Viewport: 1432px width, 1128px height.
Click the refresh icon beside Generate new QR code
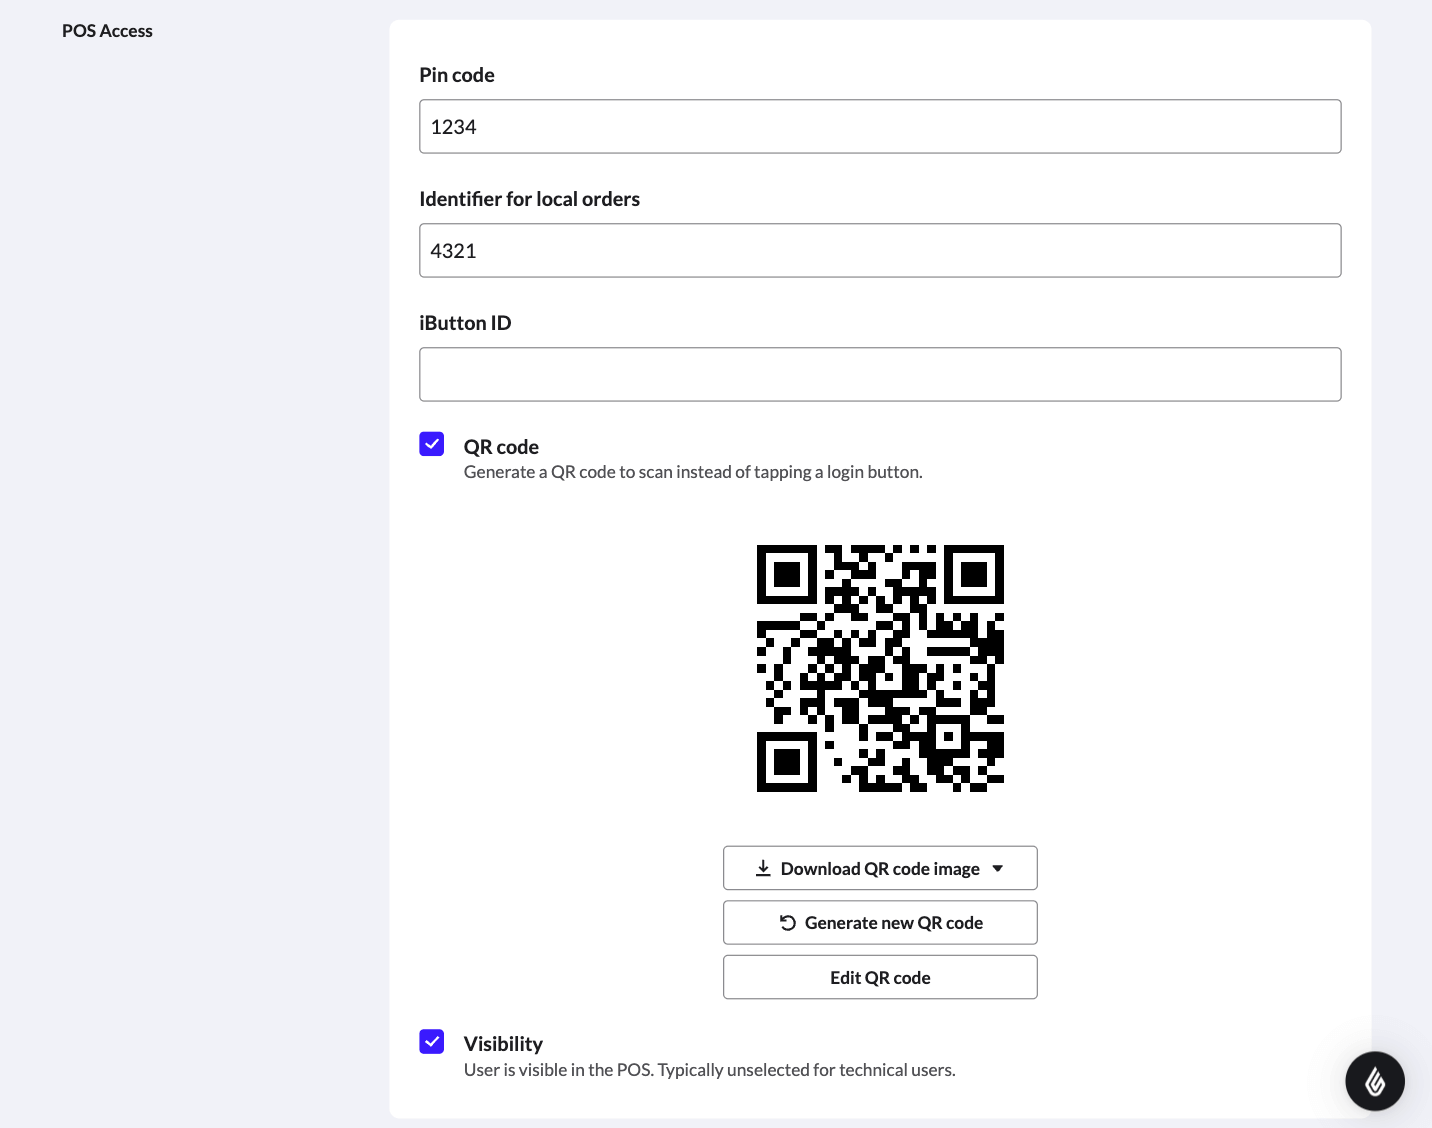(x=788, y=922)
